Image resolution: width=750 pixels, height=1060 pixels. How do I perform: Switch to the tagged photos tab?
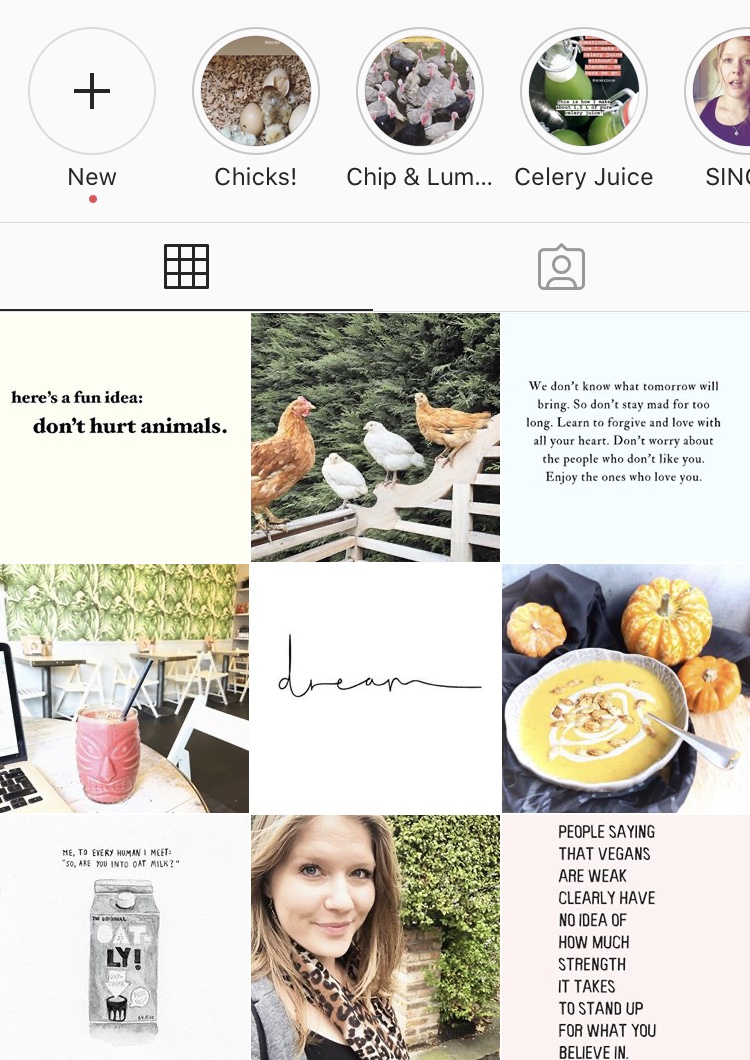coord(561,268)
